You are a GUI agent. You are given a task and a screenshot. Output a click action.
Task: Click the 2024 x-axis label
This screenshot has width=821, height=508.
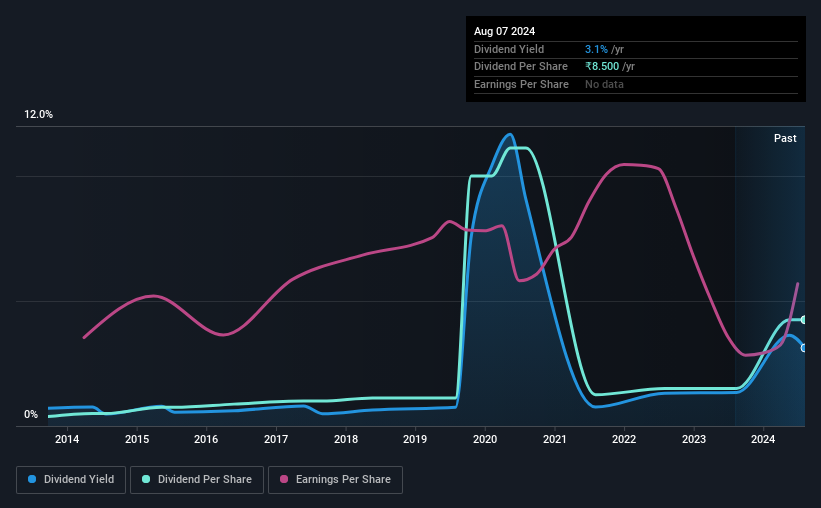click(x=763, y=439)
